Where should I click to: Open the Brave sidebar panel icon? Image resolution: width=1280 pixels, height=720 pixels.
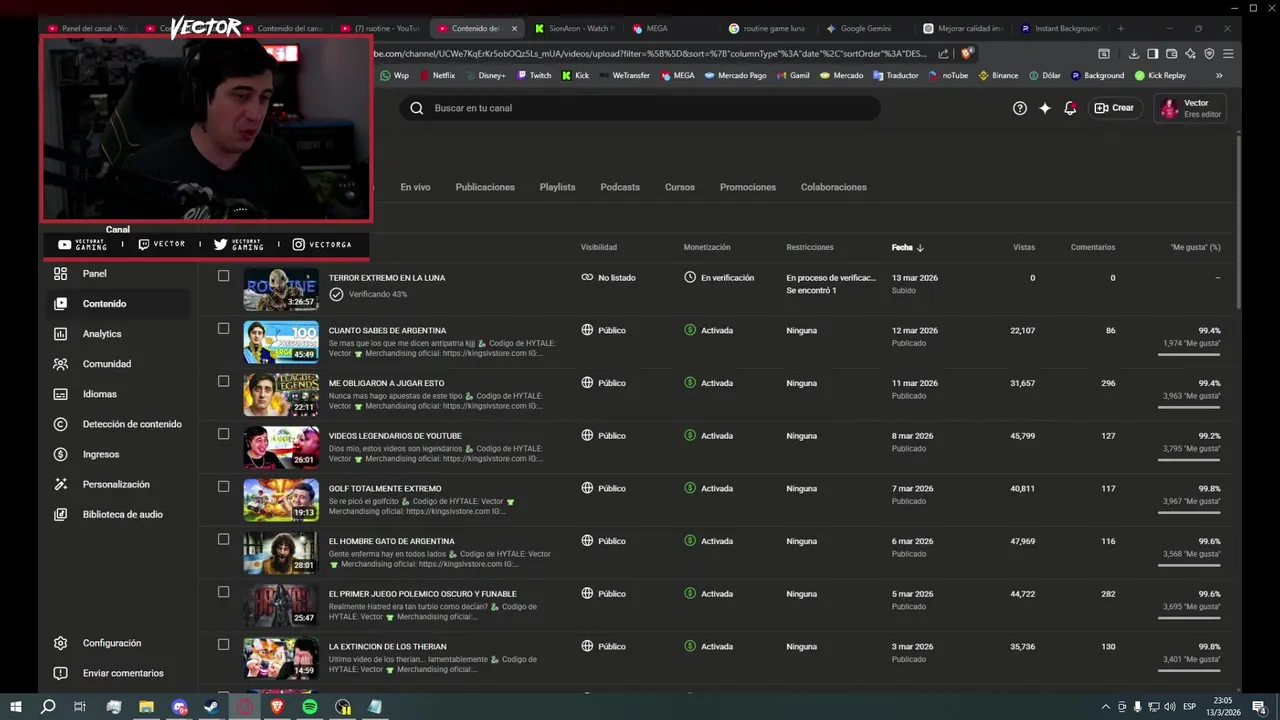1152,54
